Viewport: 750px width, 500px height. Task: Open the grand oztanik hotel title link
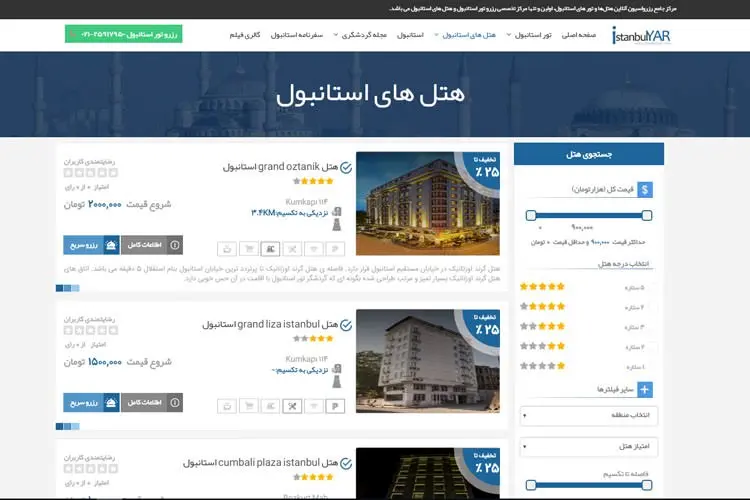coord(280,167)
